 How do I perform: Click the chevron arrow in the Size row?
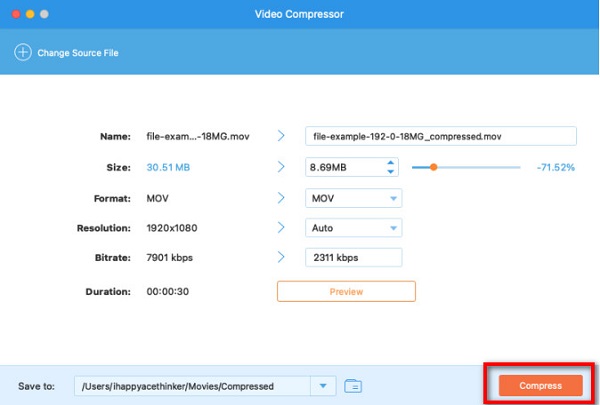(x=281, y=167)
